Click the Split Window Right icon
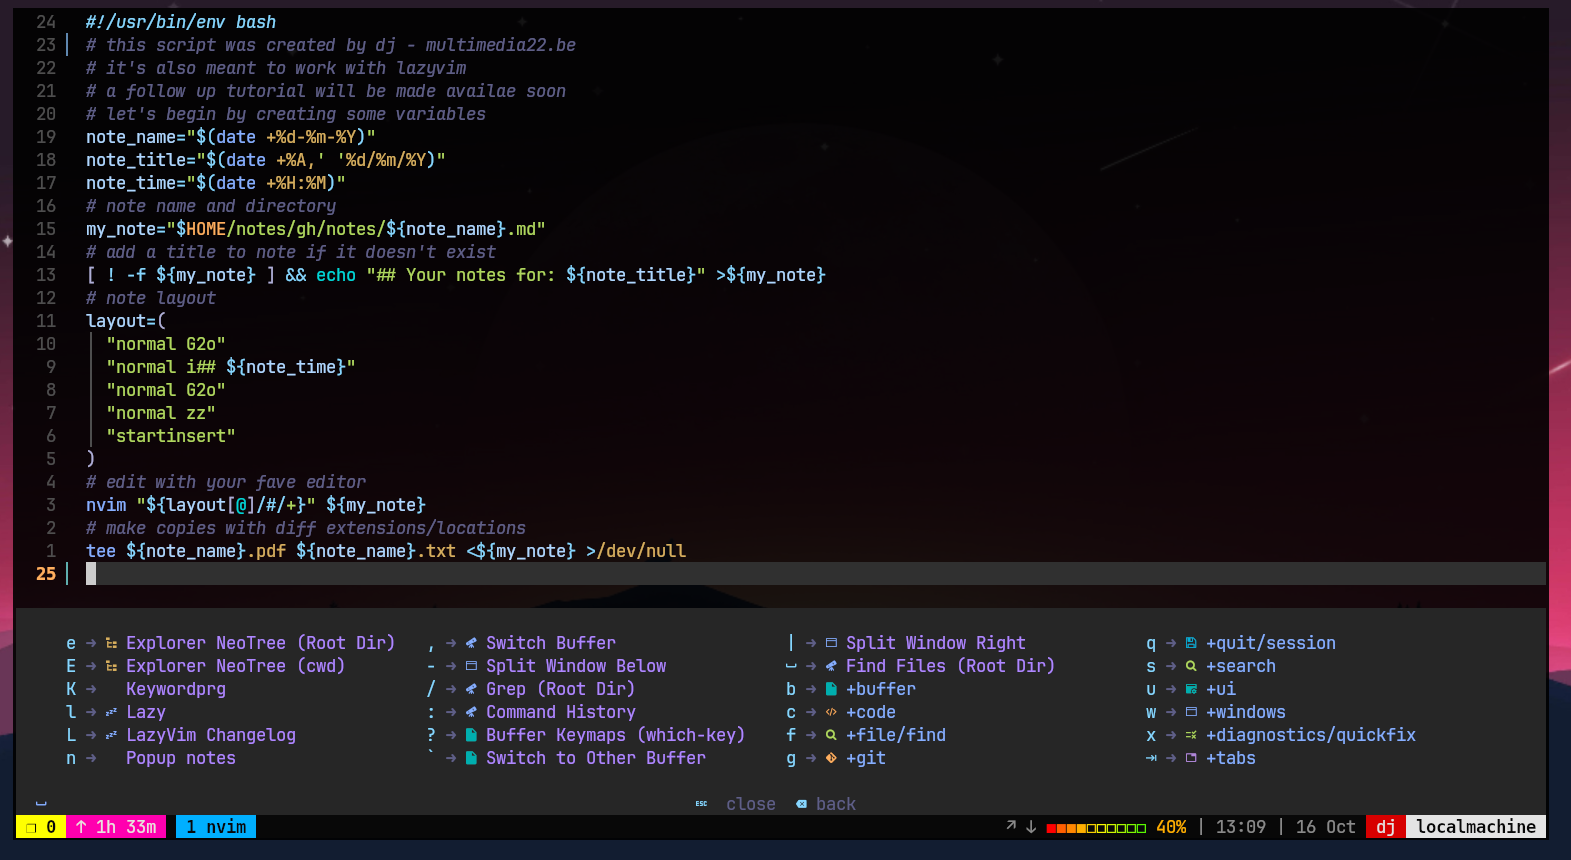Image resolution: width=1571 pixels, height=860 pixels. [x=831, y=643]
